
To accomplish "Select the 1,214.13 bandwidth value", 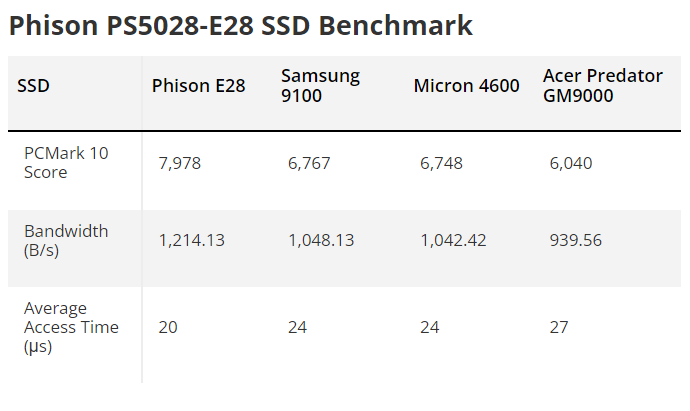I will coord(192,240).
